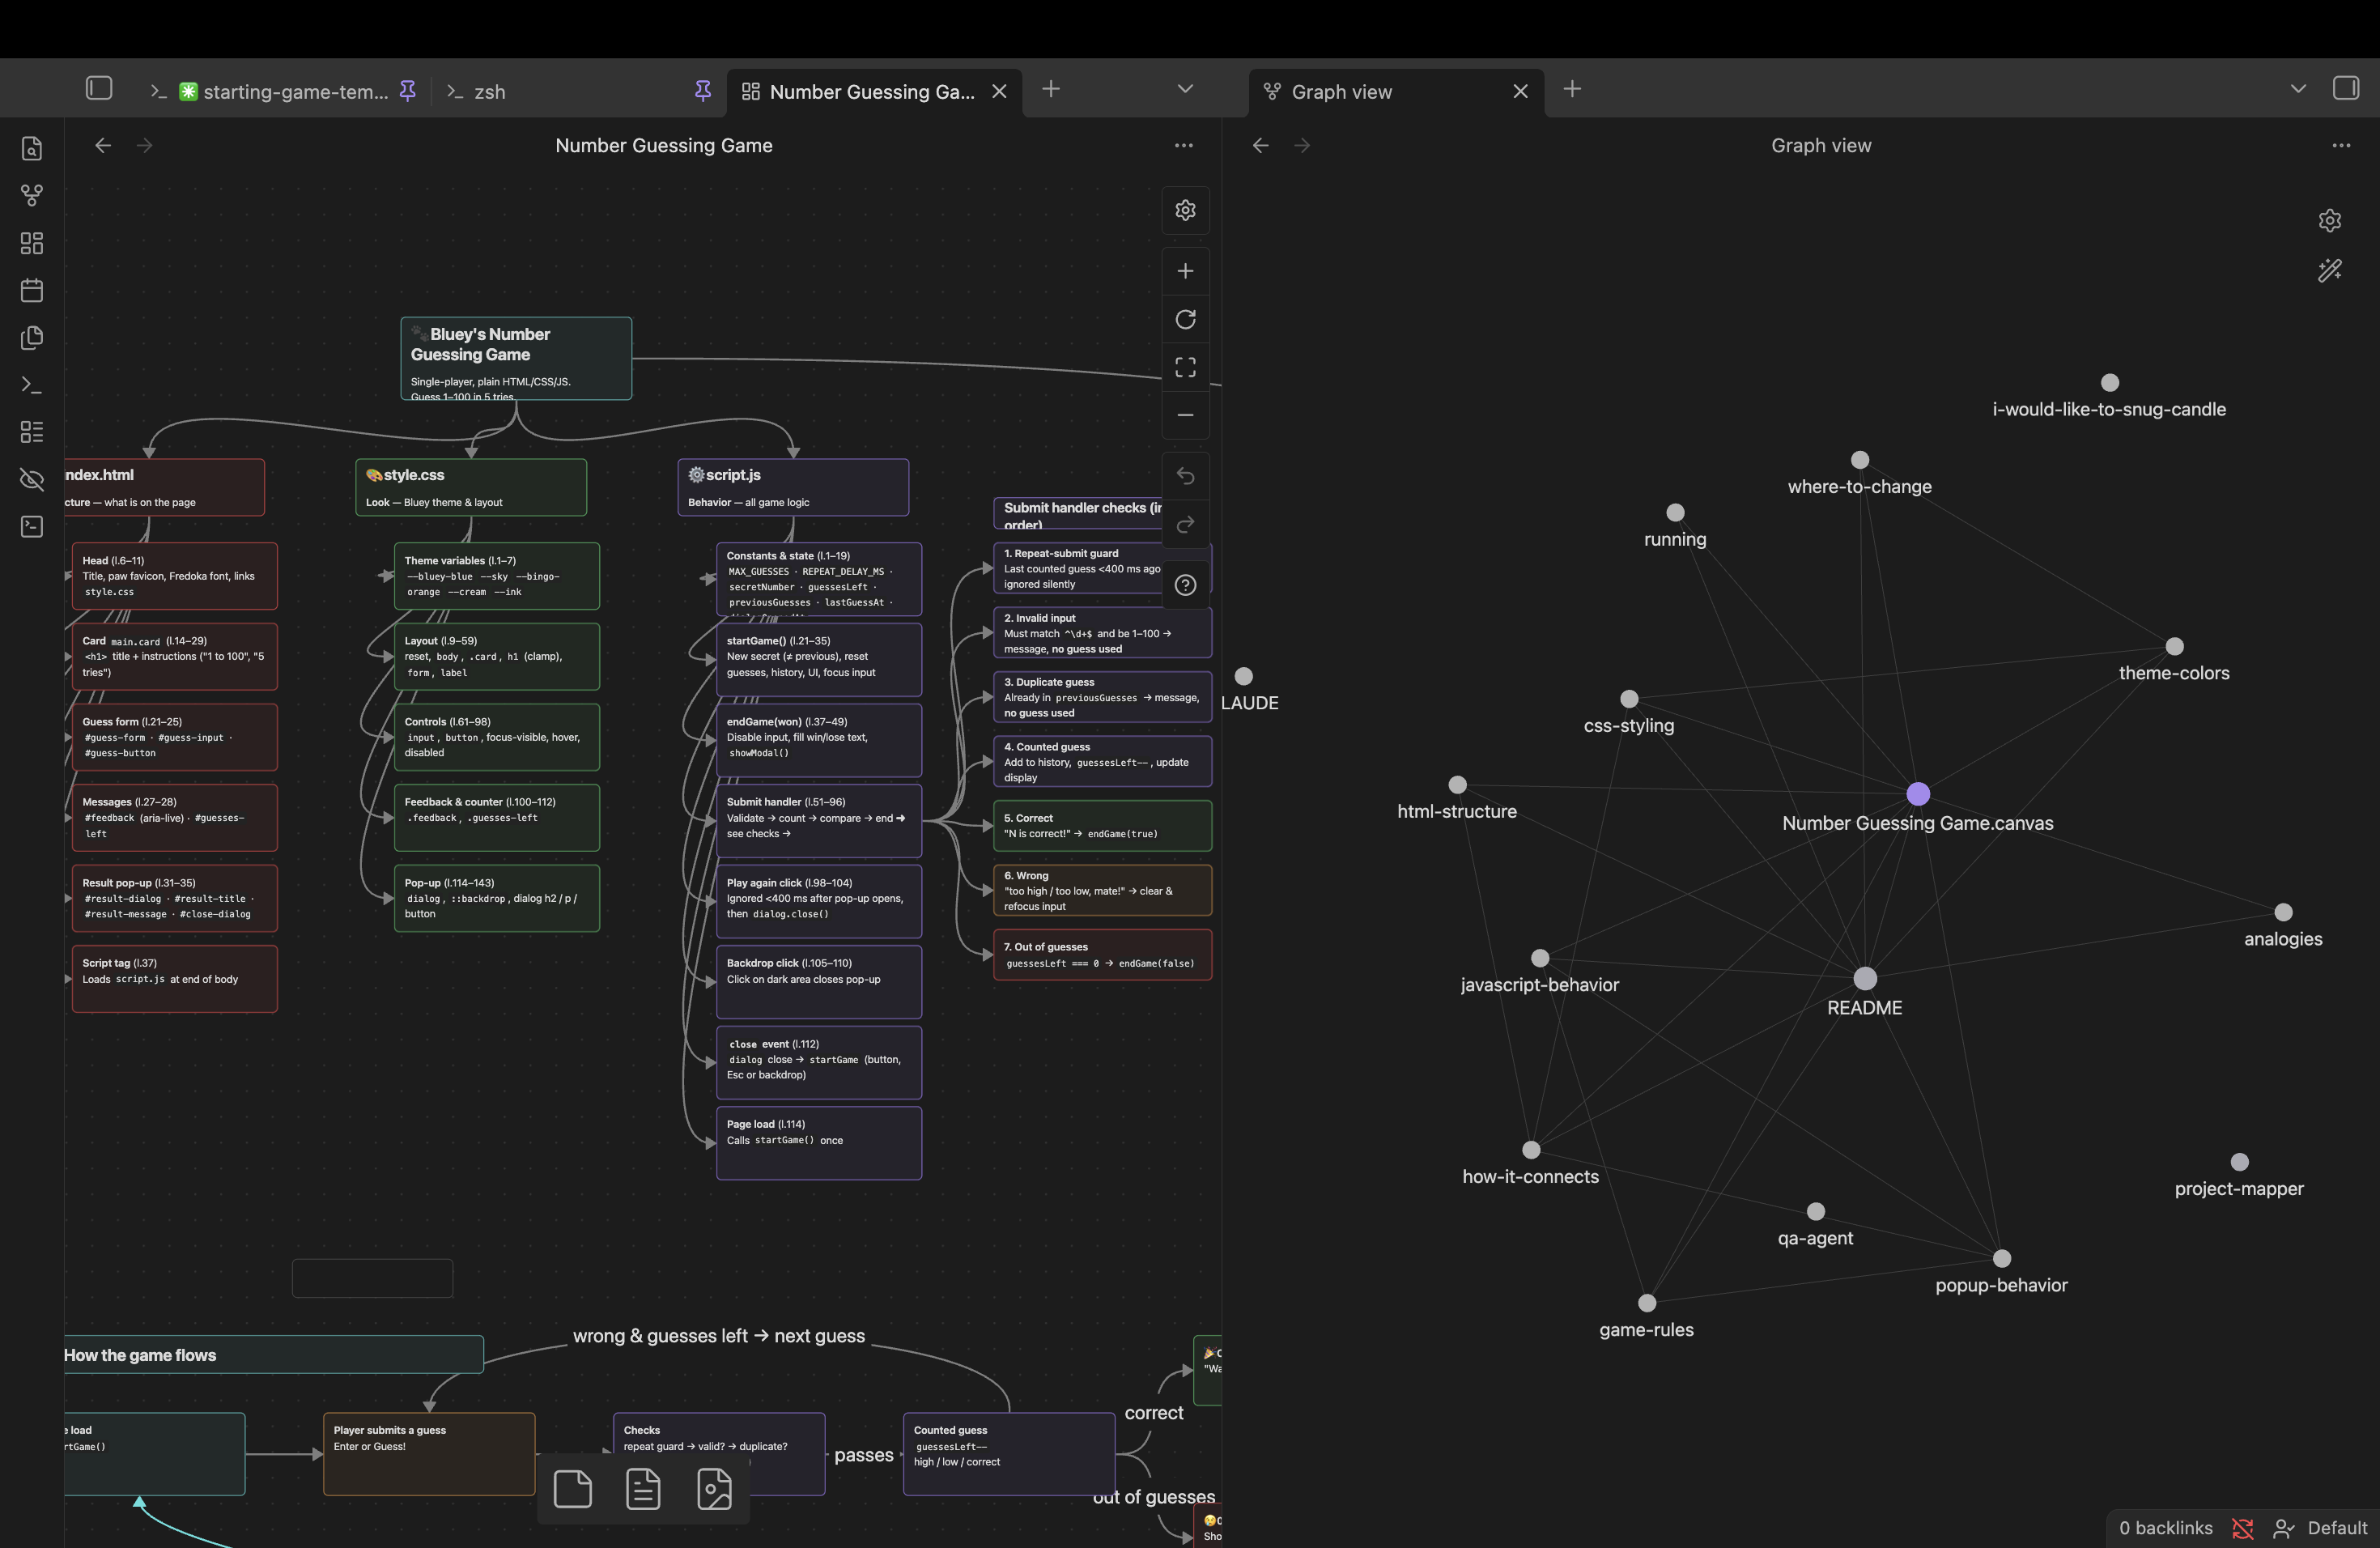Screen dimensions: 2380x1548
Task: Create new canvas from ribbon icon
Action: click(x=32, y=243)
